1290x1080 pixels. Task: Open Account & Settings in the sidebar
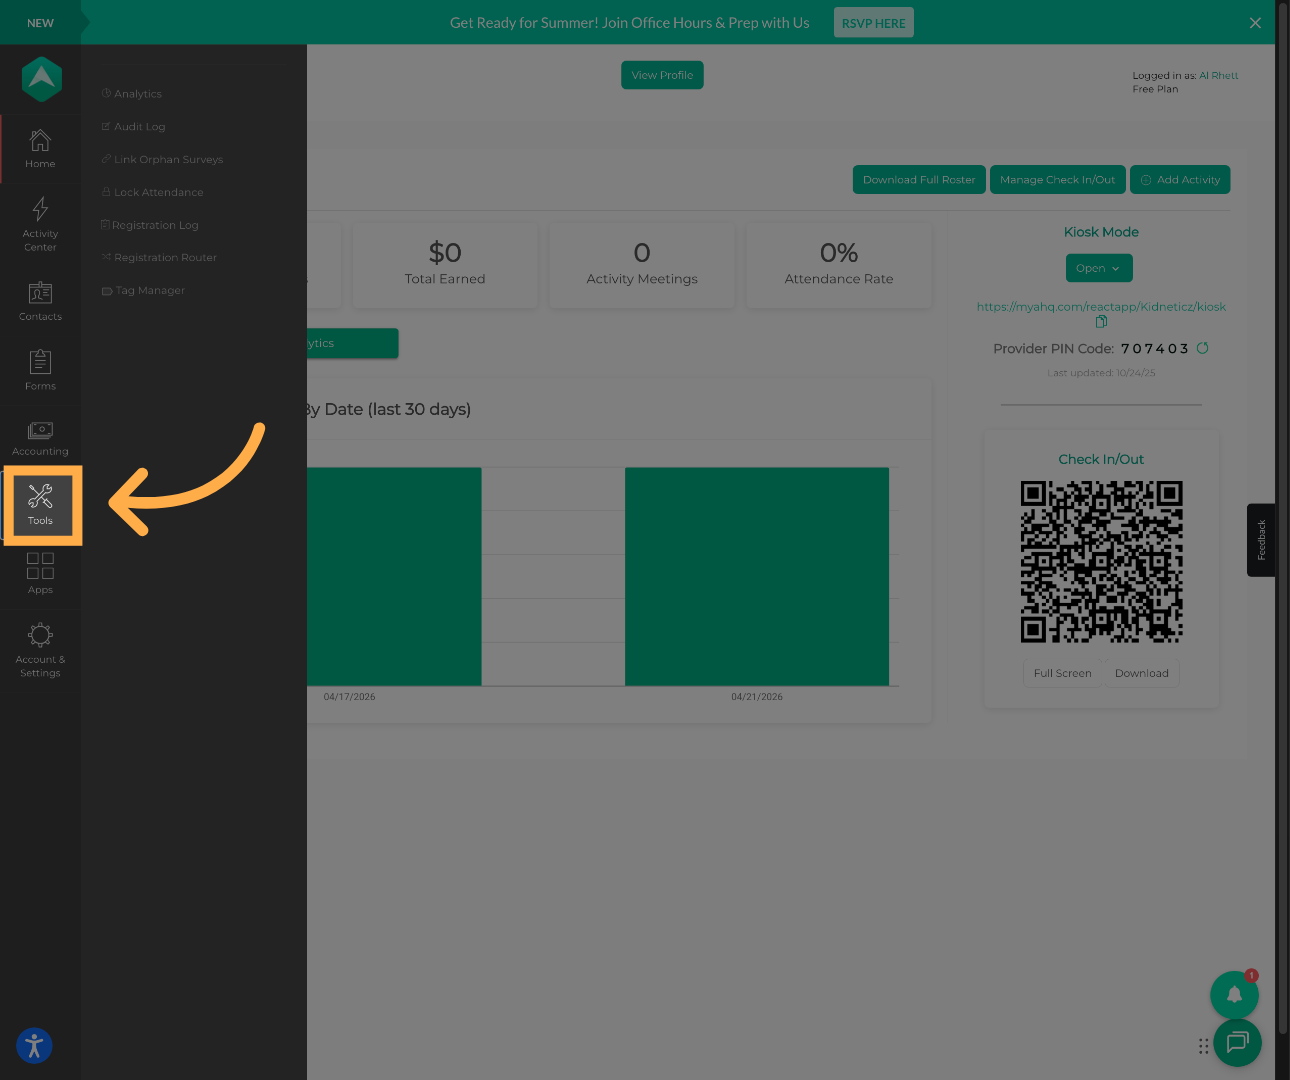pyautogui.click(x=40, y=650)
